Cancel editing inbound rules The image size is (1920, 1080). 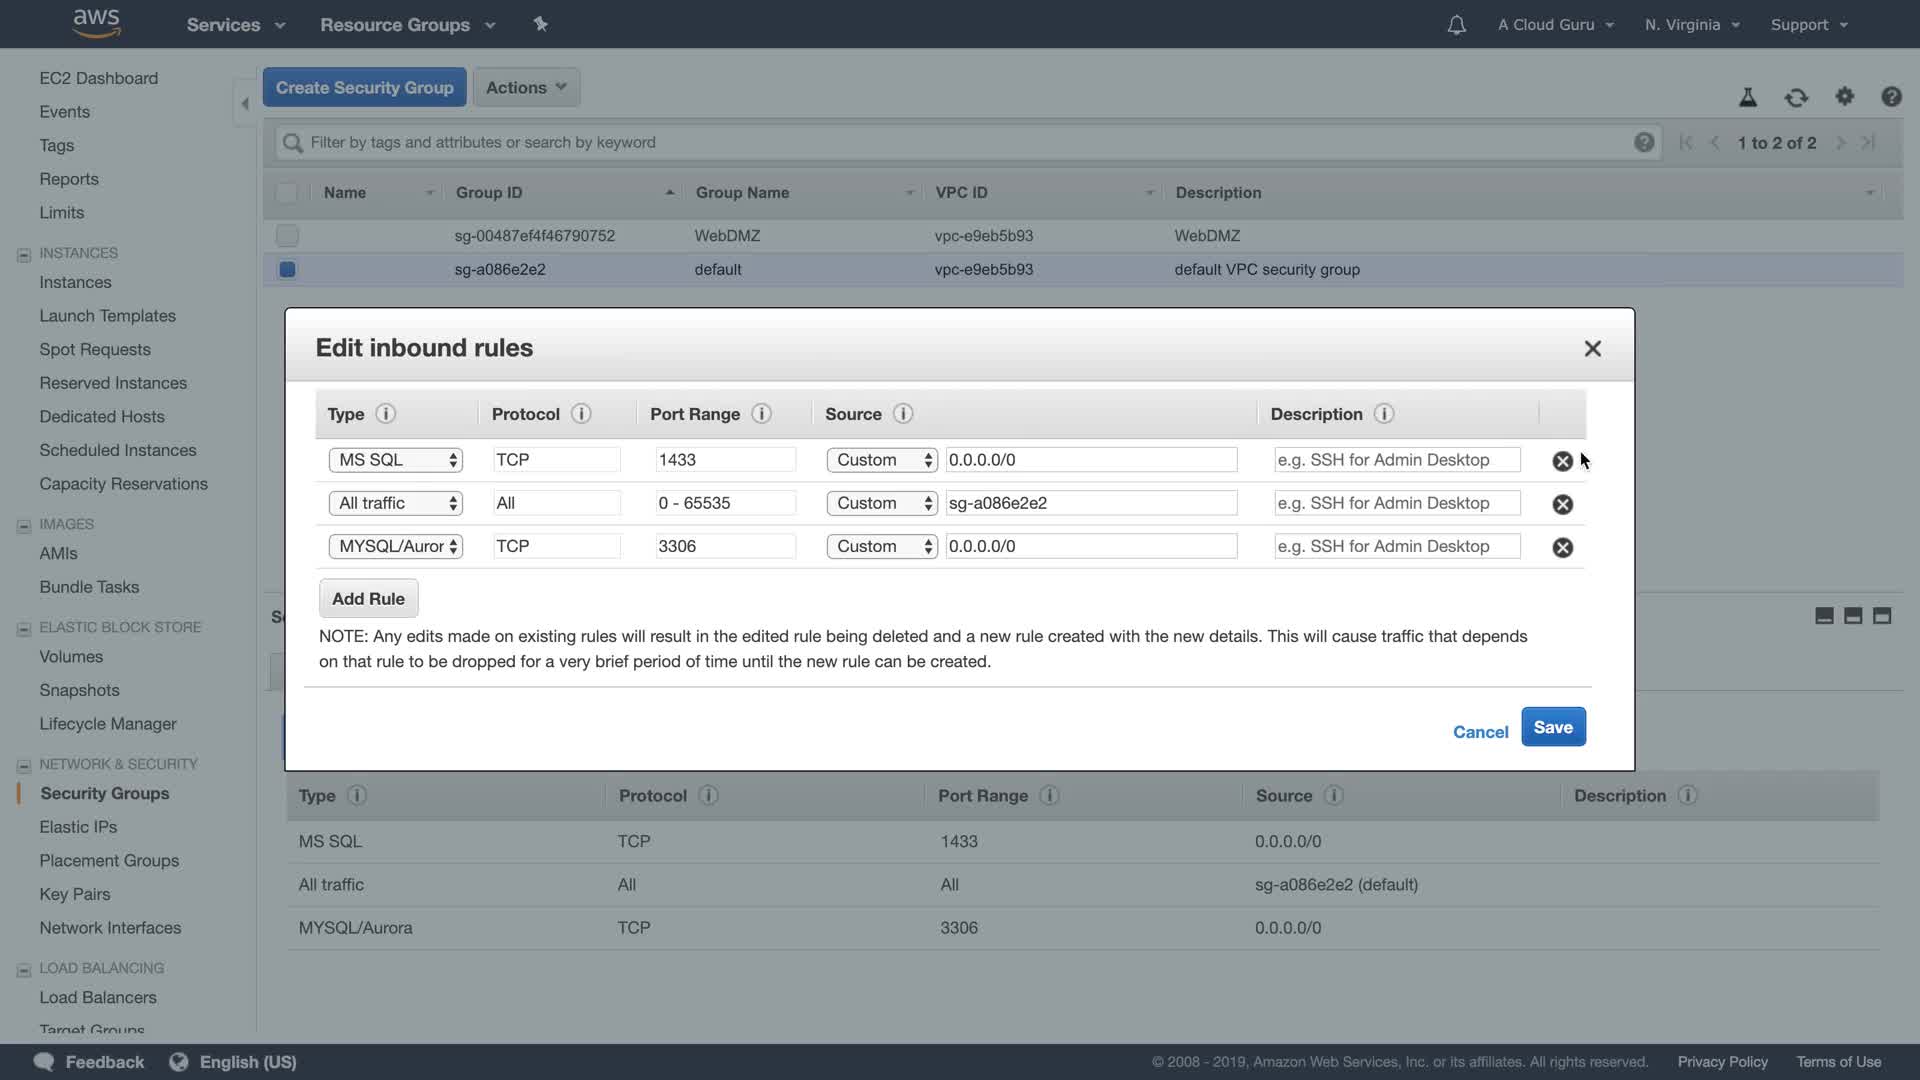pos(1480,732)
